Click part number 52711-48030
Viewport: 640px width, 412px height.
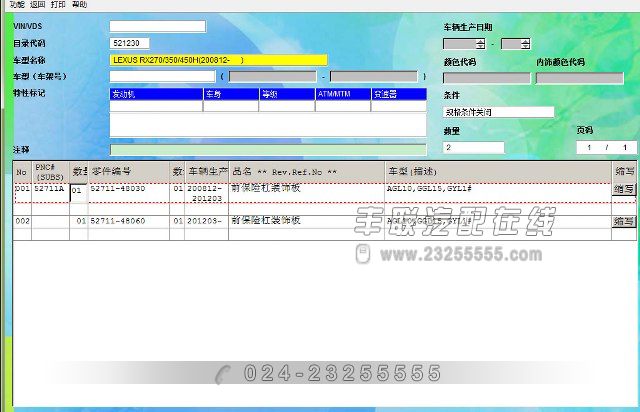(x=118, y=189)
